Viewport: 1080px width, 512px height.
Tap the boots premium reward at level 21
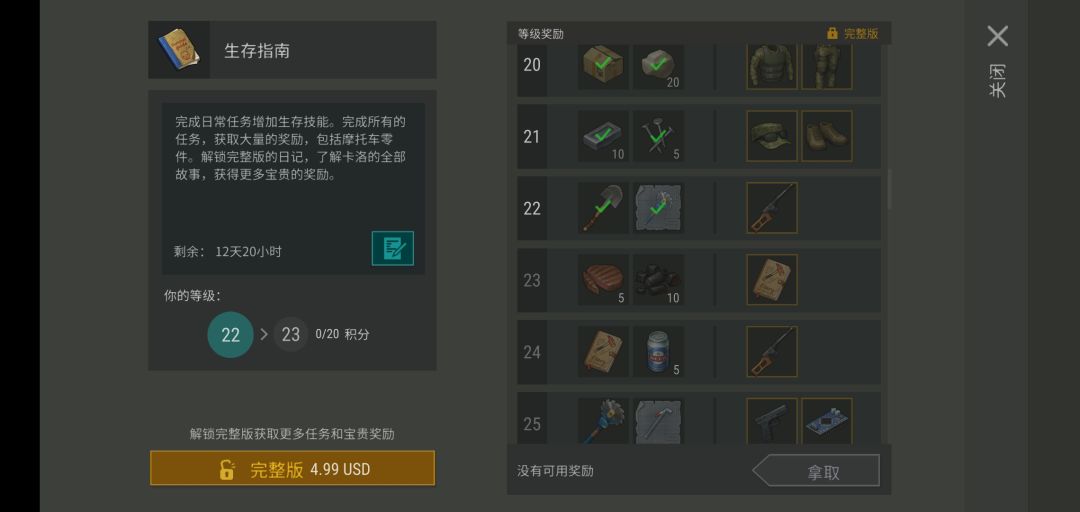click(827, 136)
